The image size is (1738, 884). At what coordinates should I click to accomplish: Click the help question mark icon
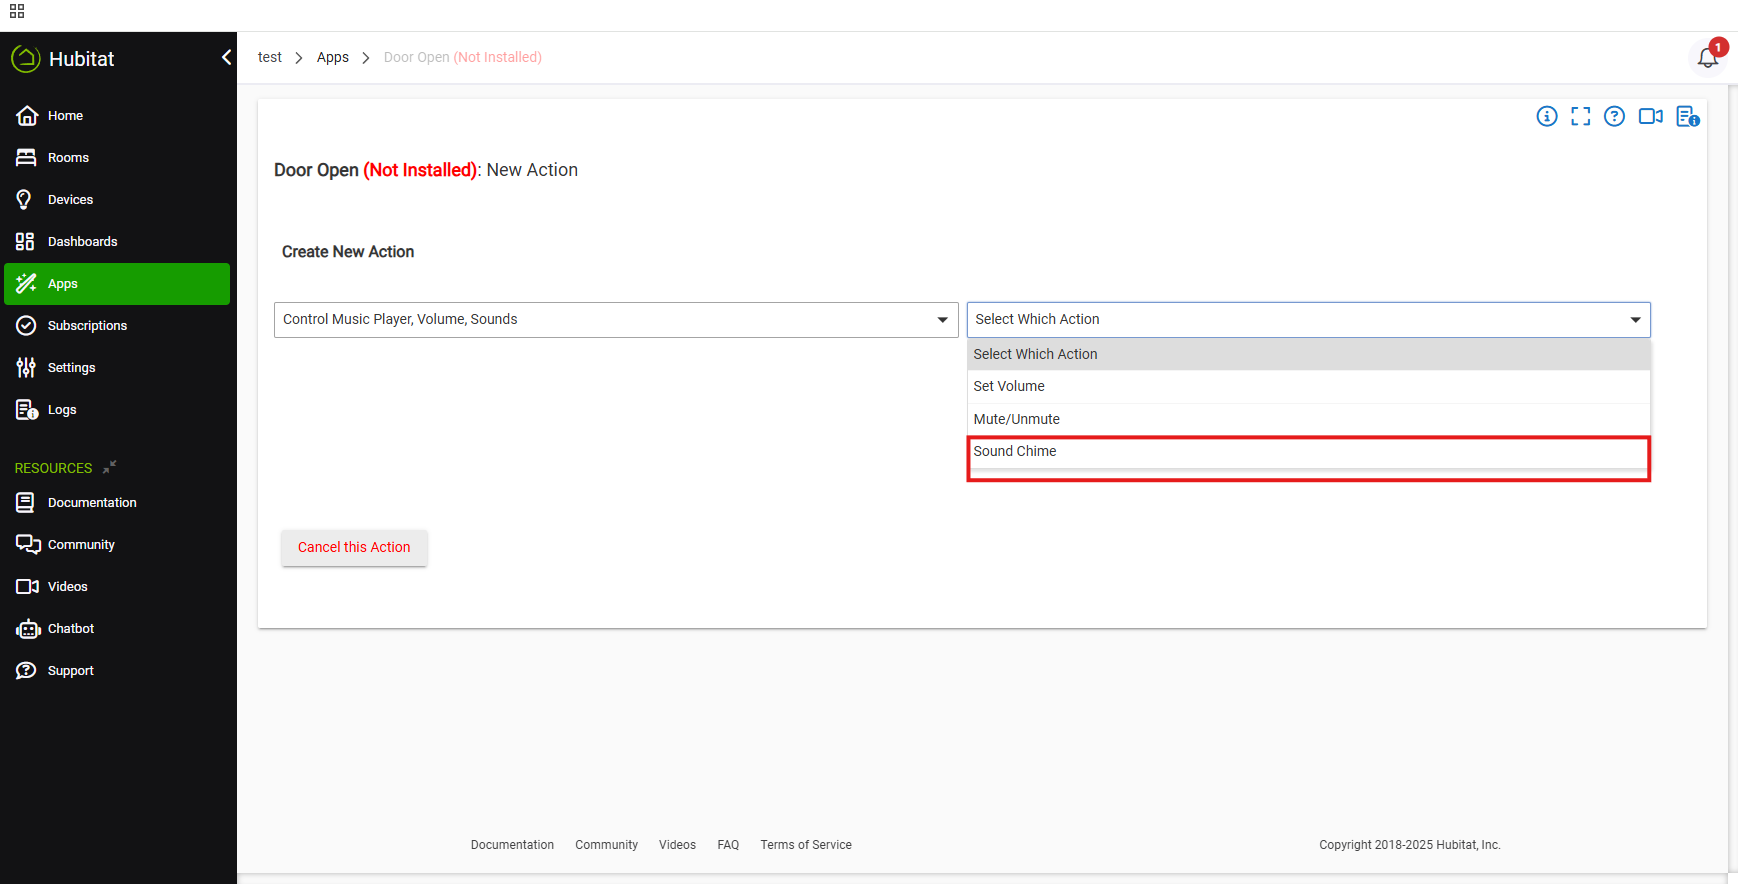[1614, 117]
